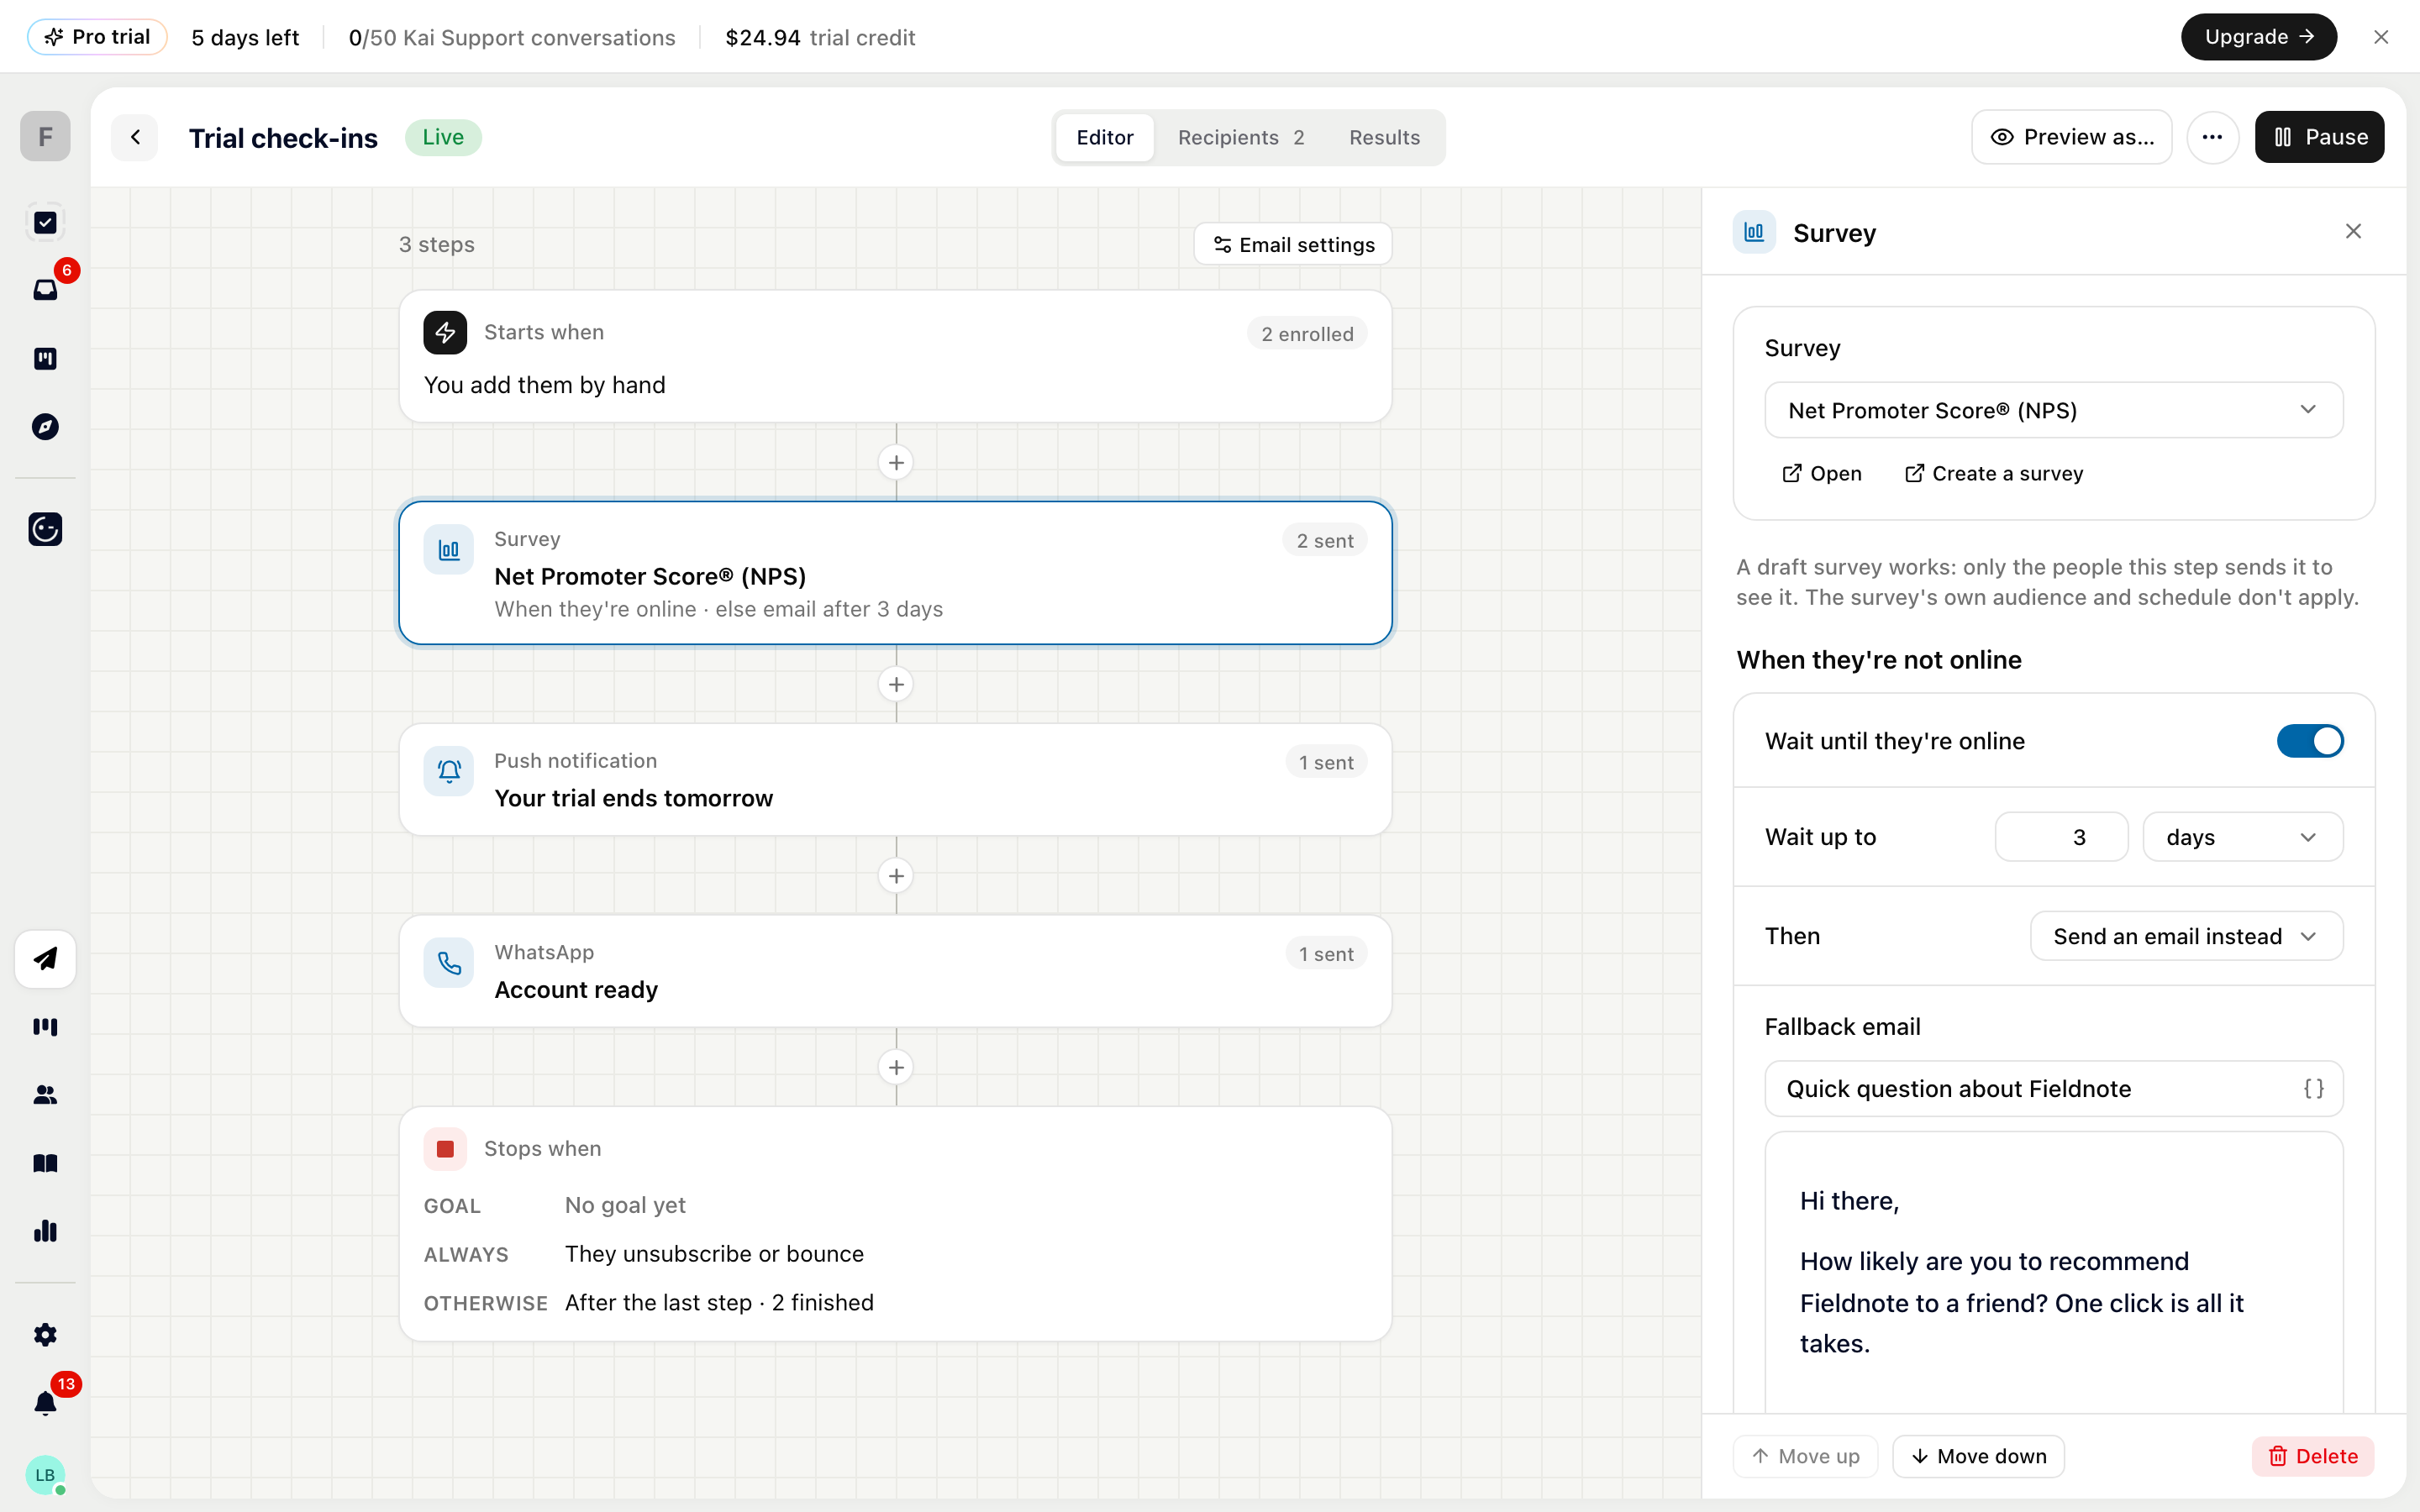Viewport: 2420px width, 1512px height.
Task: Click Move down button
Action: (1978, 1456)
